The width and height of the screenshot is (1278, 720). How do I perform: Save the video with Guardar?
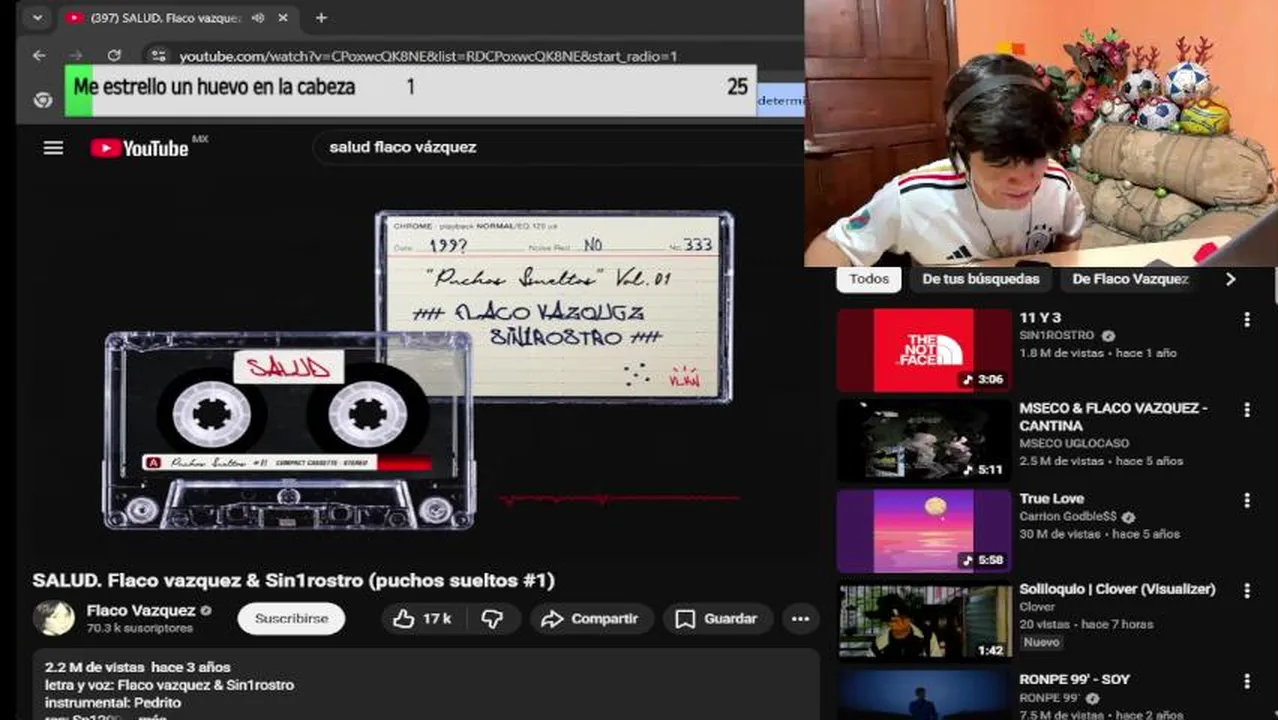click(x=717, y=619)
